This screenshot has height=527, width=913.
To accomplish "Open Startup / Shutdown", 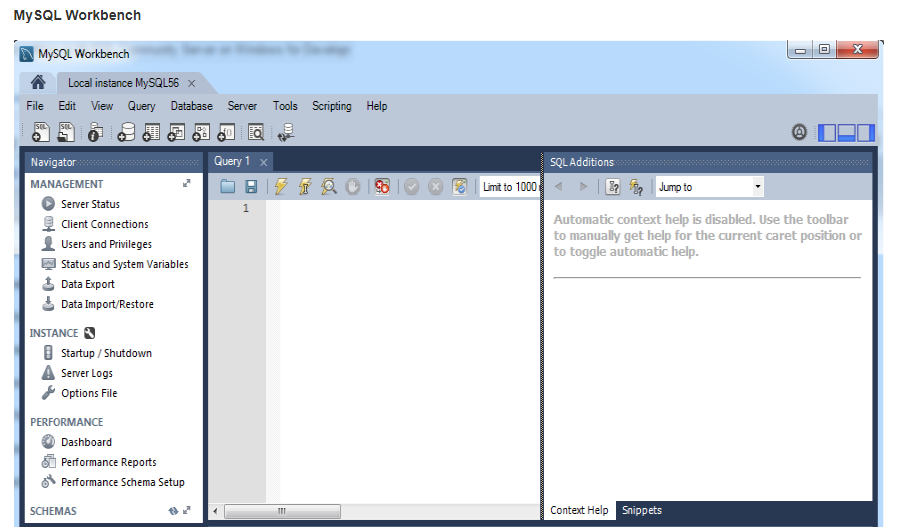I will (x=106, y=353).
